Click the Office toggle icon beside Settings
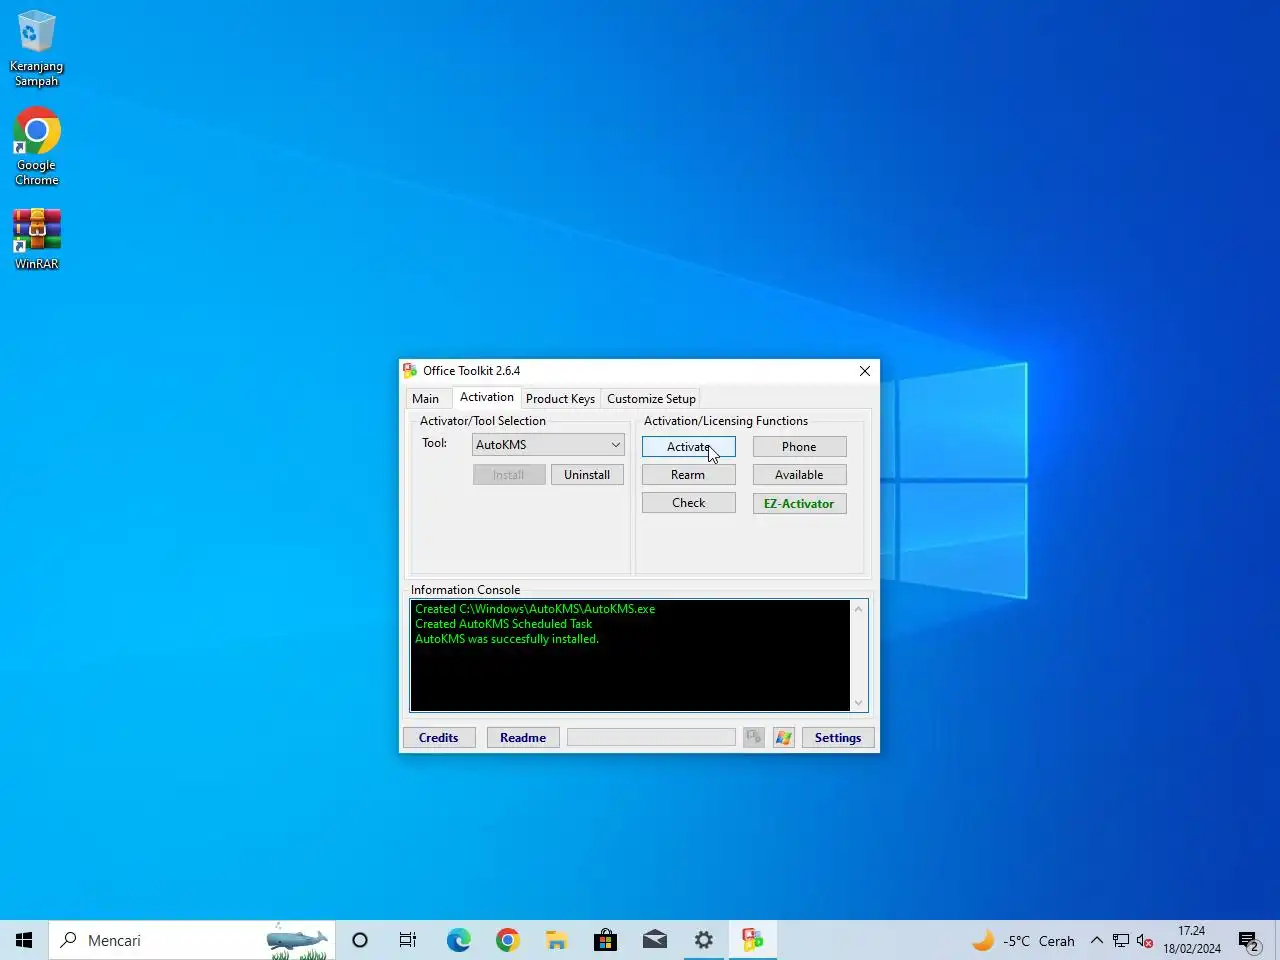Screen dimensions: 1280x960 coord(754,738)
